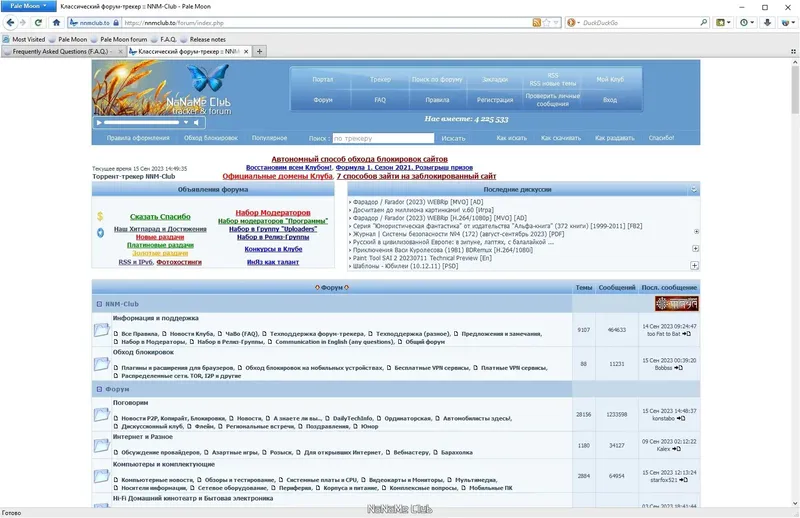Click the folder icon beside Обход блокировок

(102, 364)
